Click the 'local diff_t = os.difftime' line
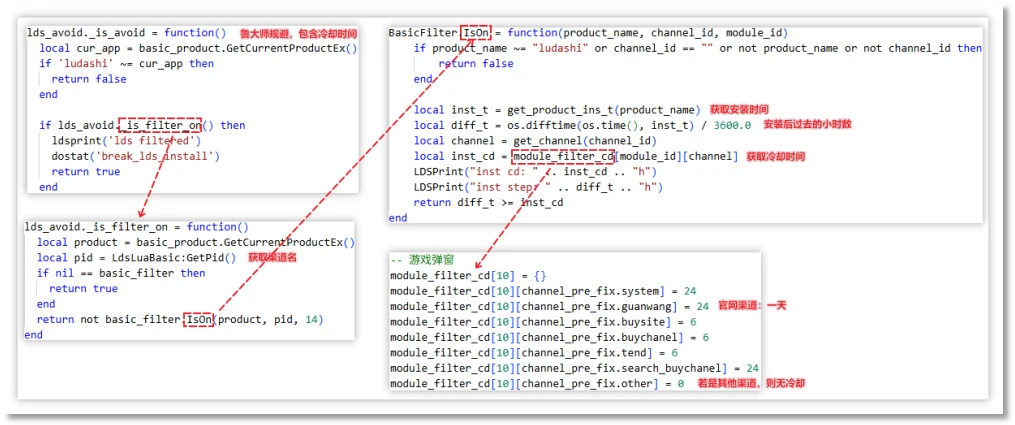This screenshot has height=425, width=1015. (x=583, y=125)
